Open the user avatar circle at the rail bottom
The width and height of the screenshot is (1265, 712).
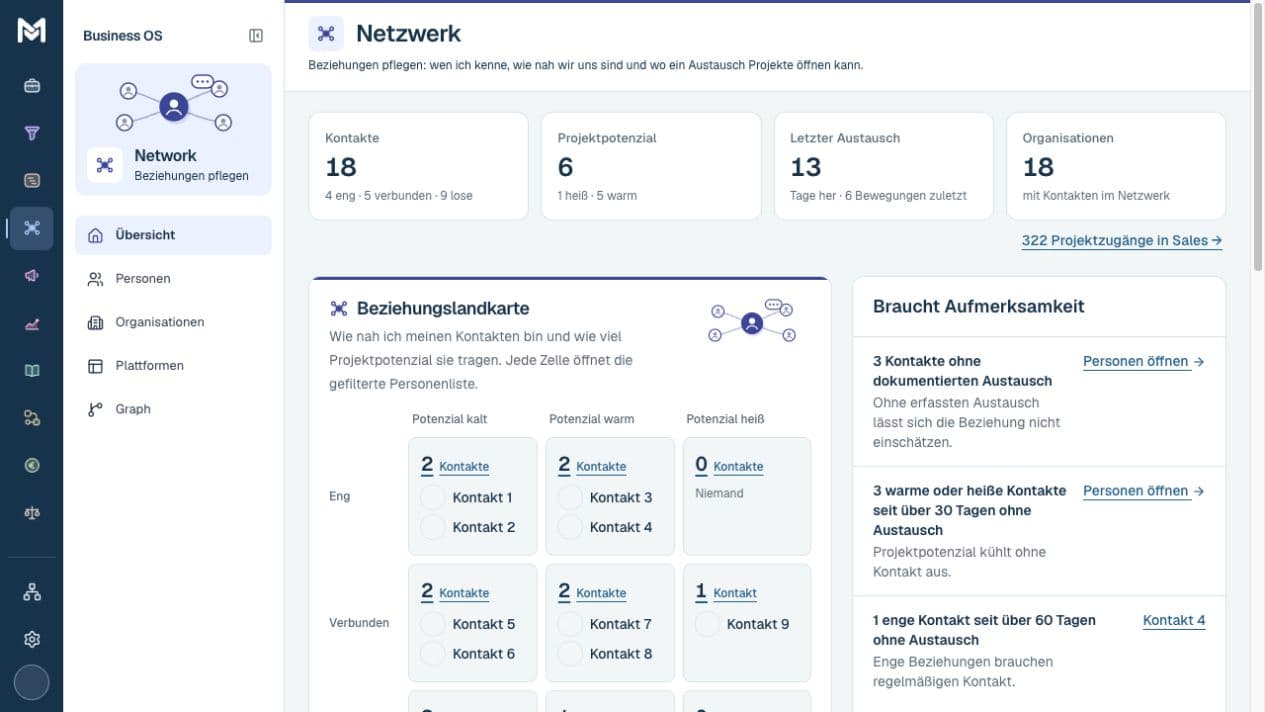(31, 682)
